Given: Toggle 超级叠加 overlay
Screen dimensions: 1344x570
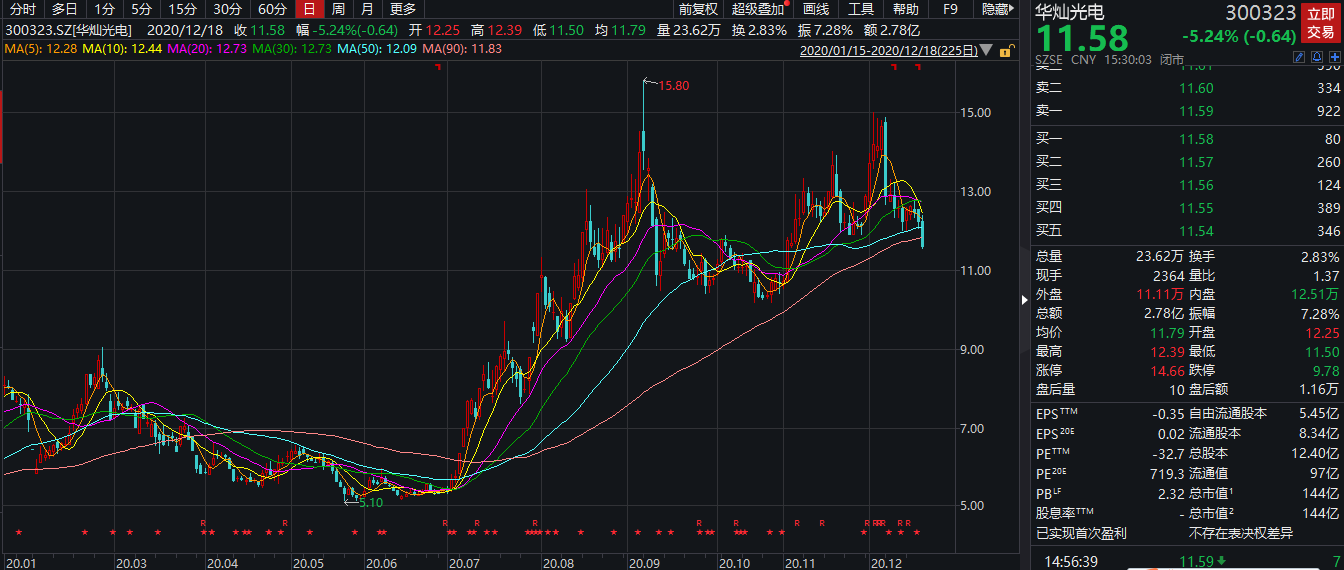Looking at the screenshot, I should click(758, 9).
